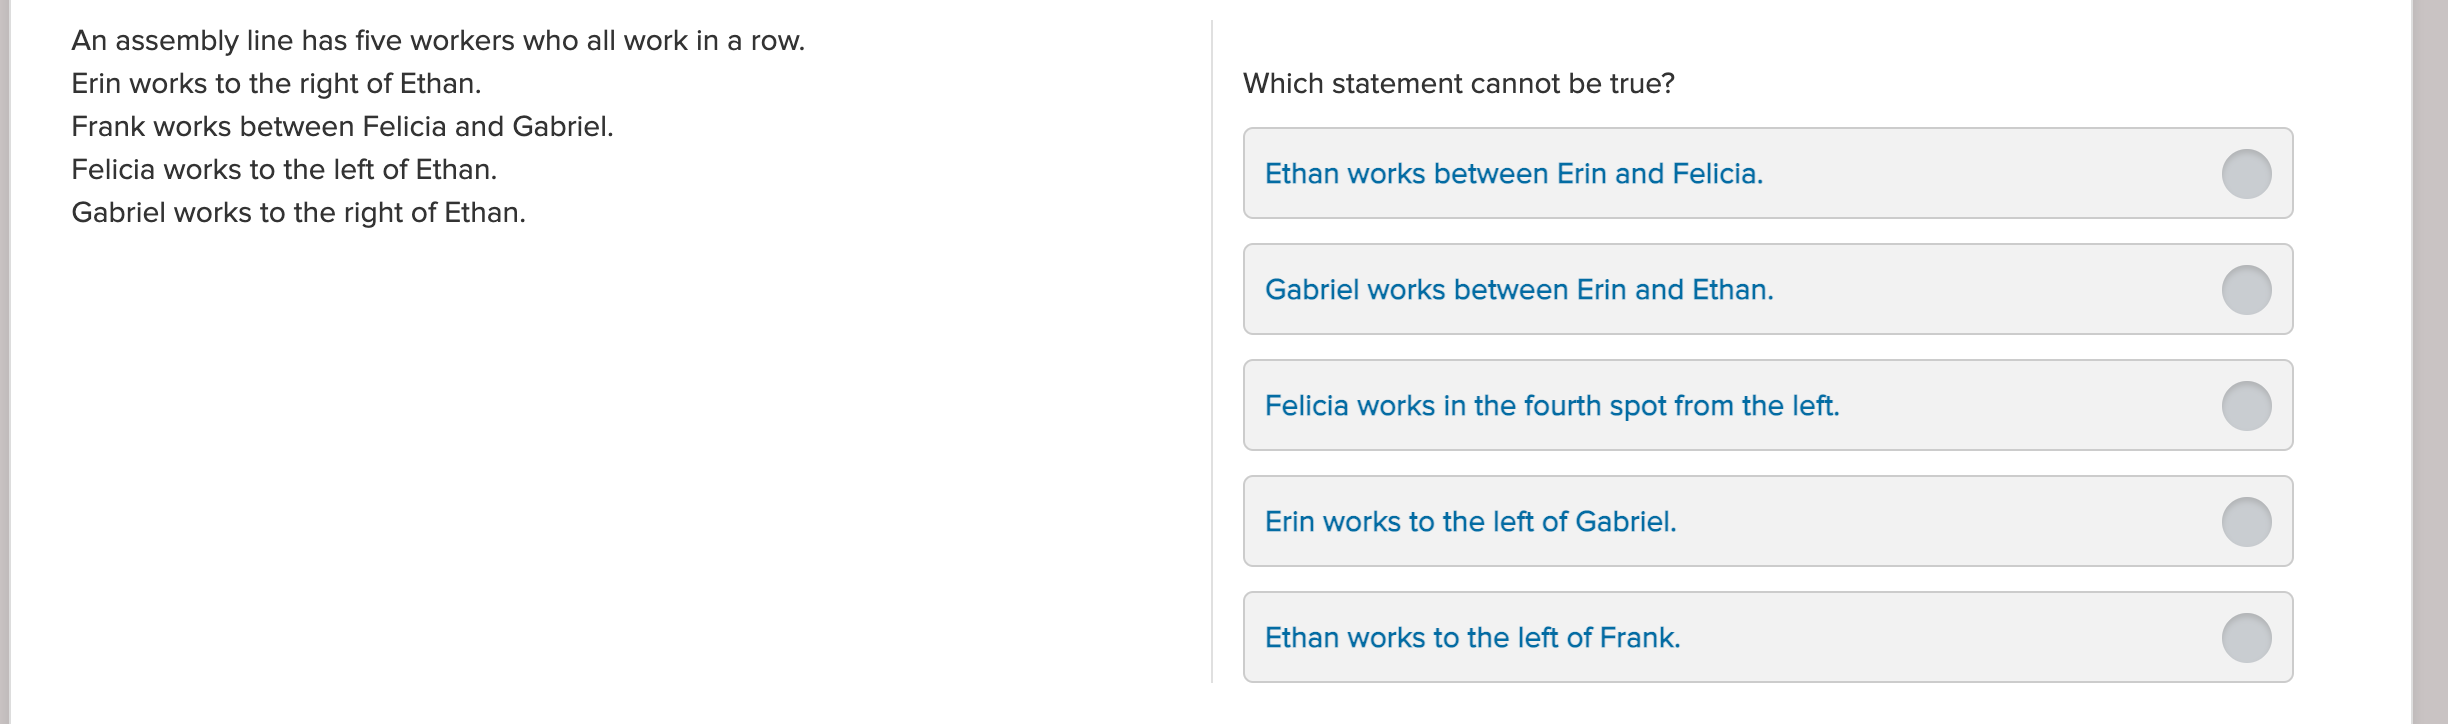This screenshot has width=2448, height=724.
Task: Click answer text 'Gabriel works between Erin and Ethan.'
Action: (x=1519, y=290)
